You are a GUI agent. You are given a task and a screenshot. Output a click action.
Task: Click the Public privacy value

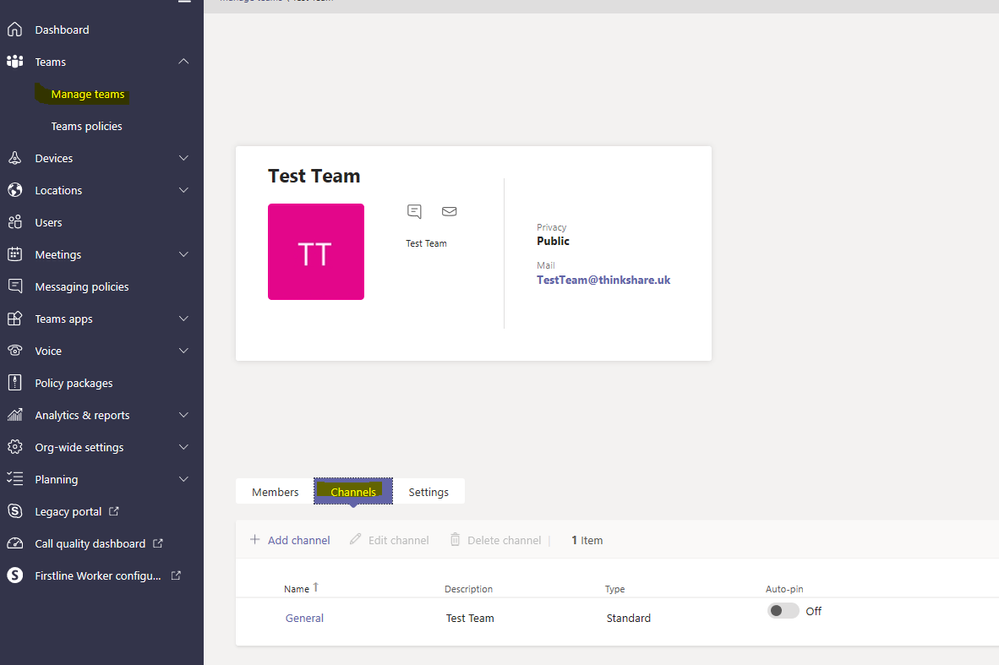pyautogui.click(x=553, y=241)
